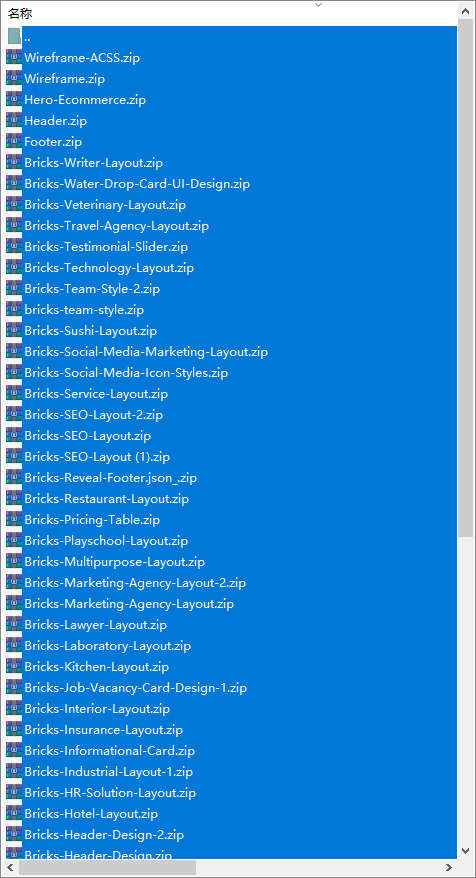Click the sort chevron above the column header
476x878 pixels.
[319, 4]
